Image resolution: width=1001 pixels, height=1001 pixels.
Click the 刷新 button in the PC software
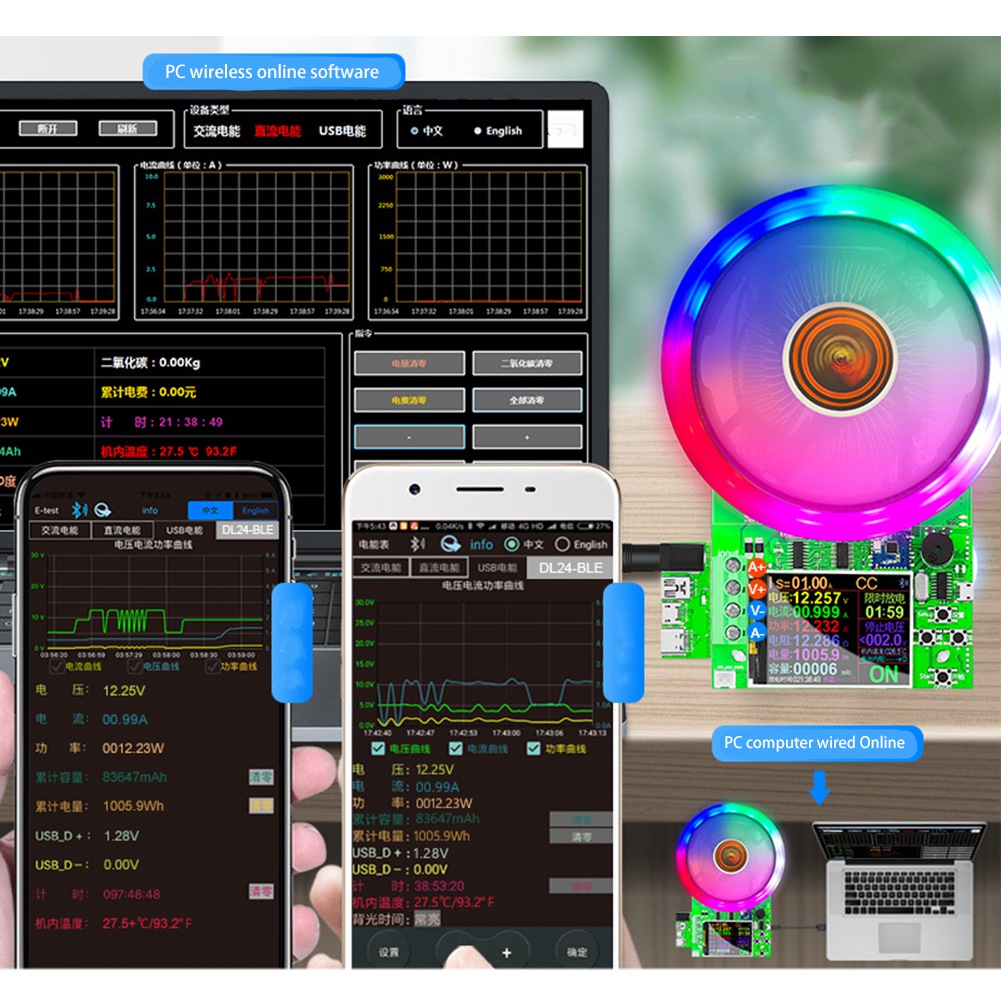click(128, 129)
